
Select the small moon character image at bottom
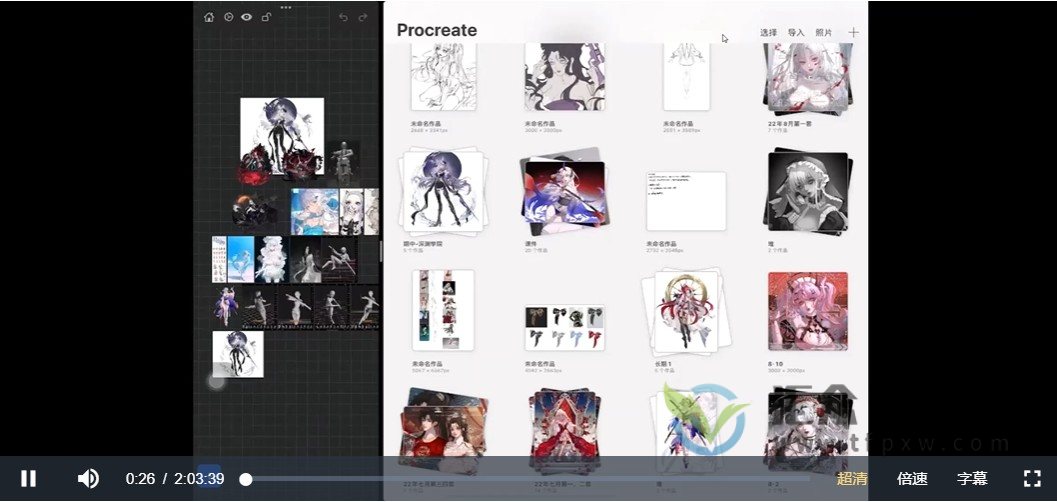pos(238,354)
